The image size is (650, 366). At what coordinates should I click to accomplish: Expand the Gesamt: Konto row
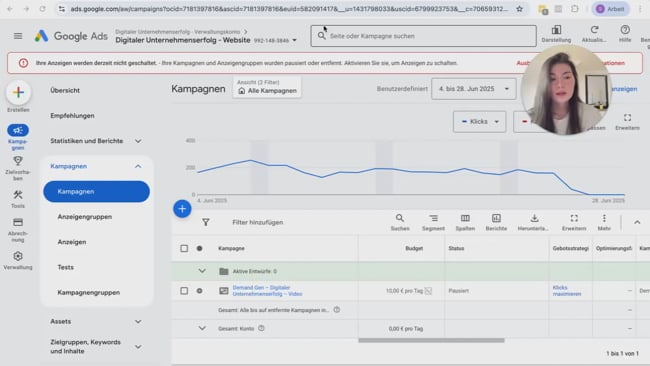tap(202, 328)
